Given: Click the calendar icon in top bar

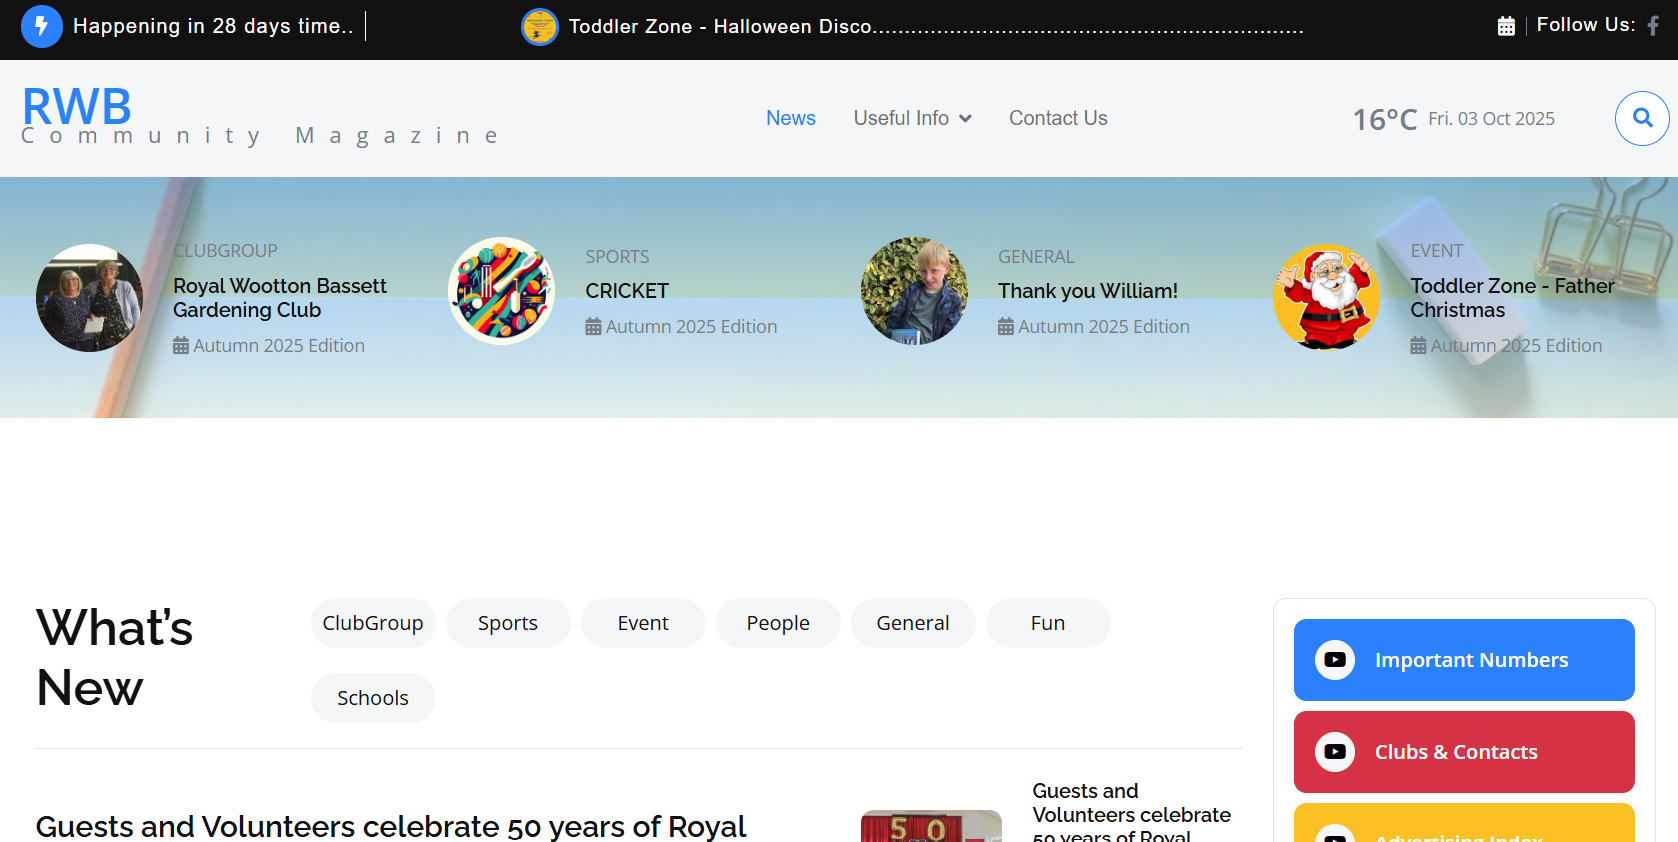Looking at the screenshot, I should point(1506,26).
